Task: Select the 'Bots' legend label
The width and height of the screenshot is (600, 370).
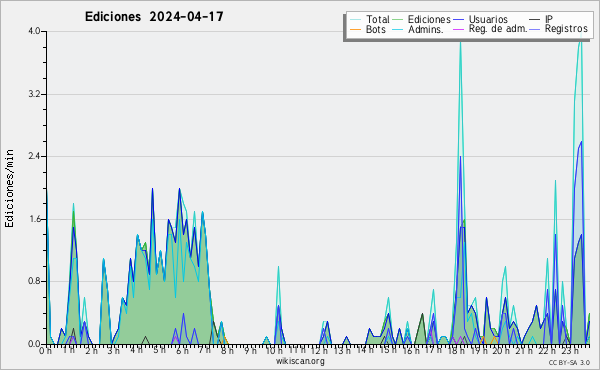Action: (376, 29)
